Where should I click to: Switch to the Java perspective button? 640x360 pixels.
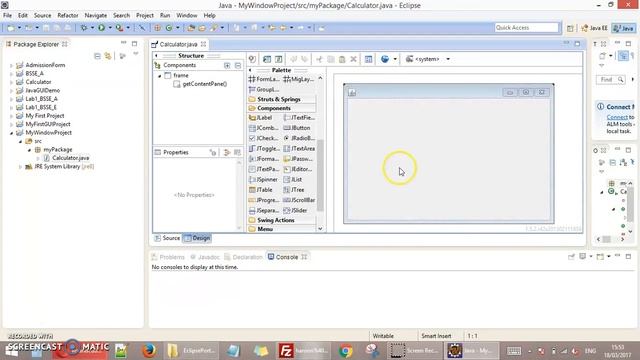pyautogui.click(x=624, y=28)
